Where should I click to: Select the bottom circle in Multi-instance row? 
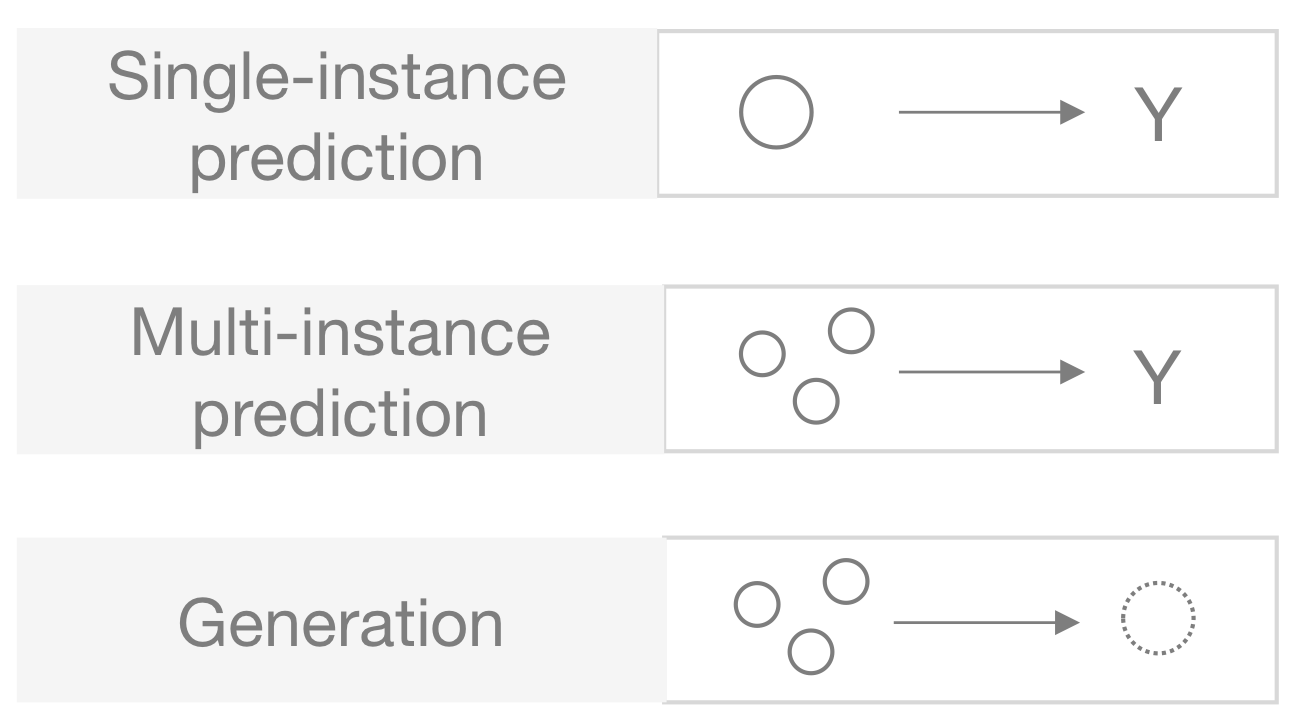tap(816, 402)
